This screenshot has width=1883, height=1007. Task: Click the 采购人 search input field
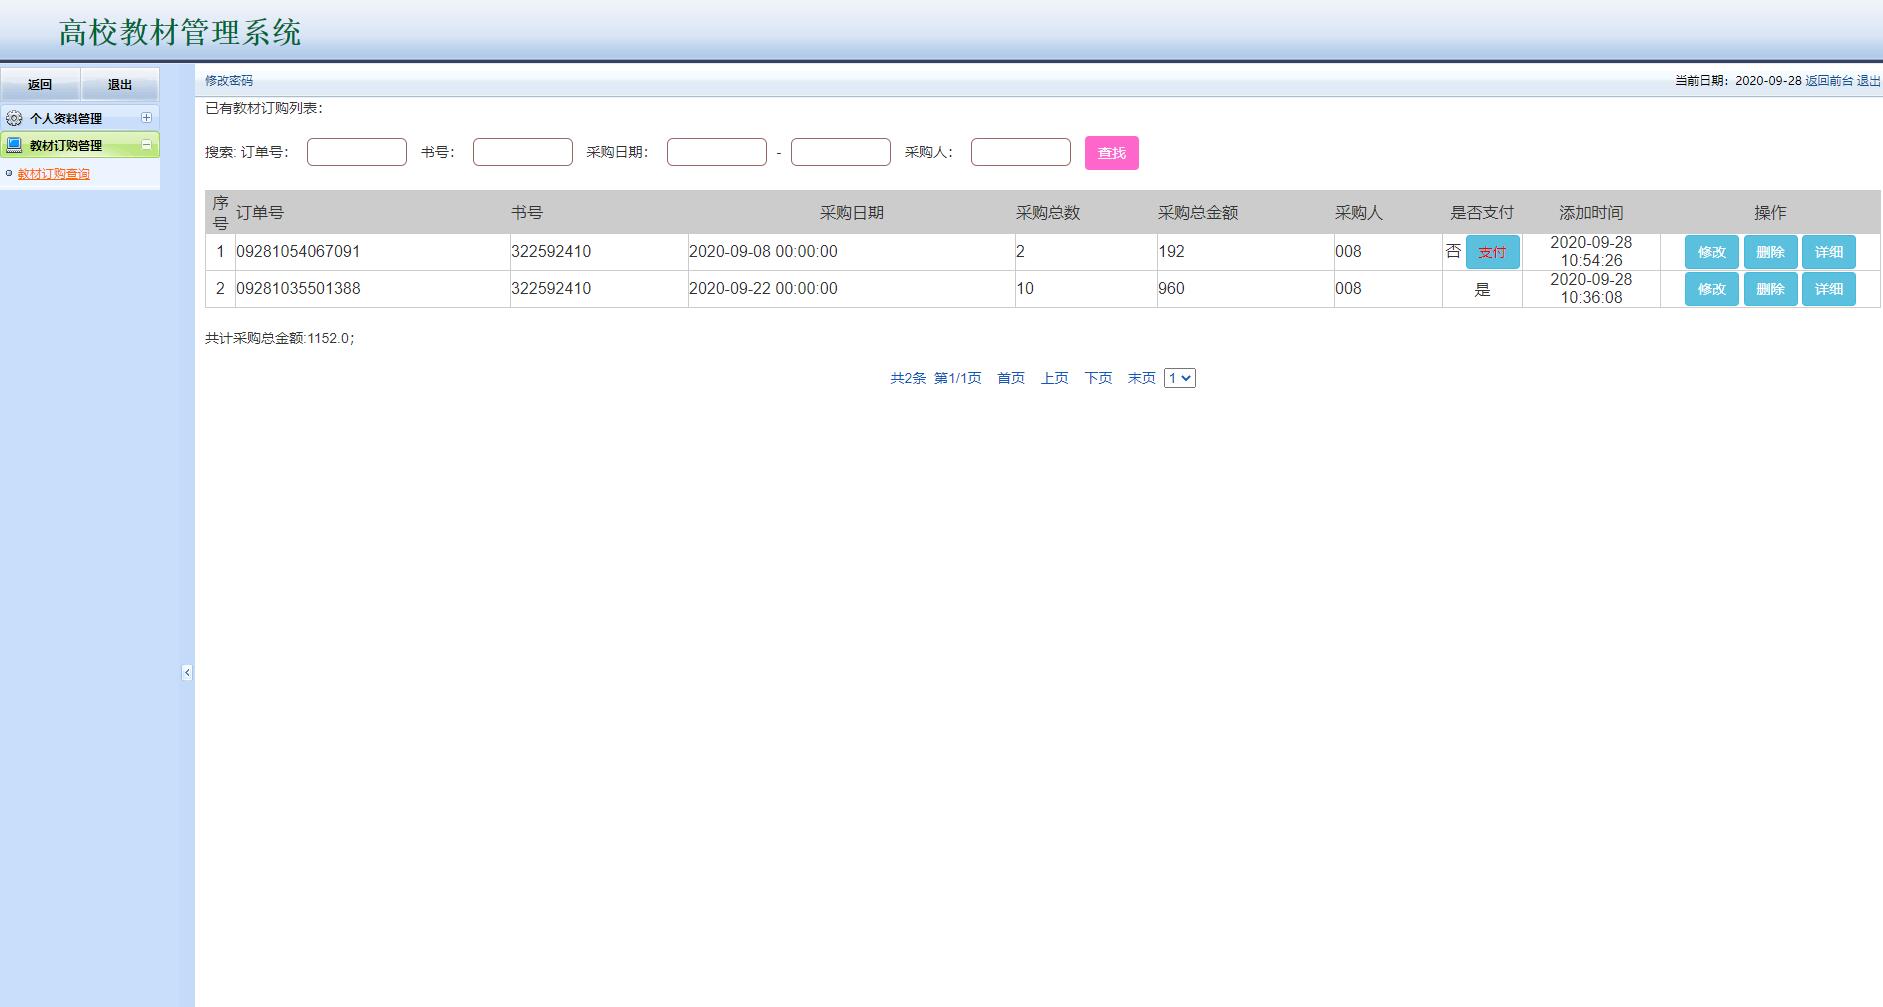pos(1020,152)
